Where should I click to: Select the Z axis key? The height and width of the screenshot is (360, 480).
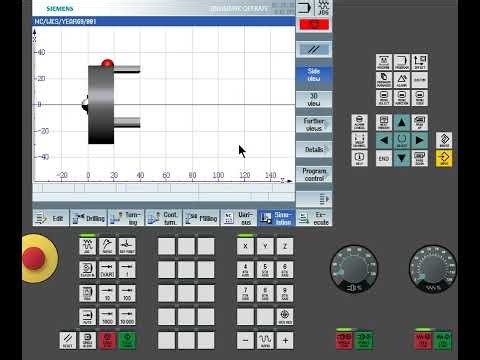pos(285,246)
